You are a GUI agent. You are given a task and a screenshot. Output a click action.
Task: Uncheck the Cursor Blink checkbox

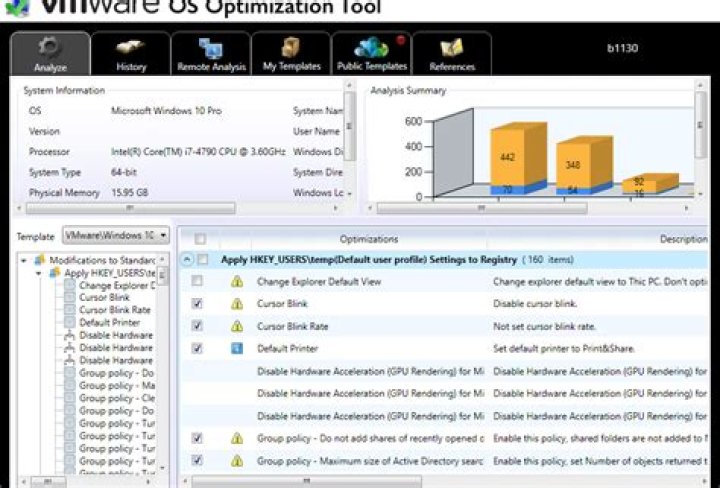197,303
